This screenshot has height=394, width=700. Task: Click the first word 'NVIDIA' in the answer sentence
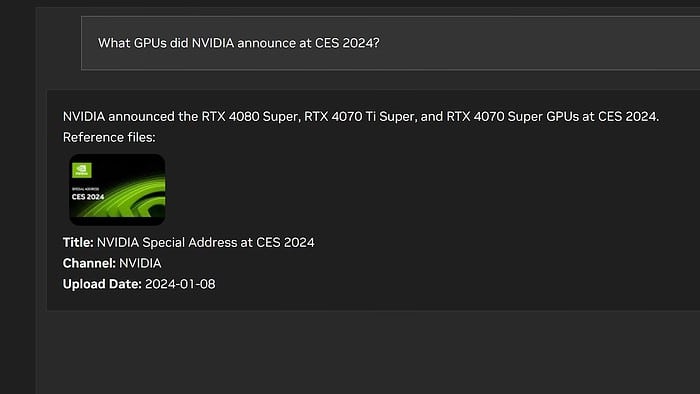pyautogui.click(x=84, y=116)
